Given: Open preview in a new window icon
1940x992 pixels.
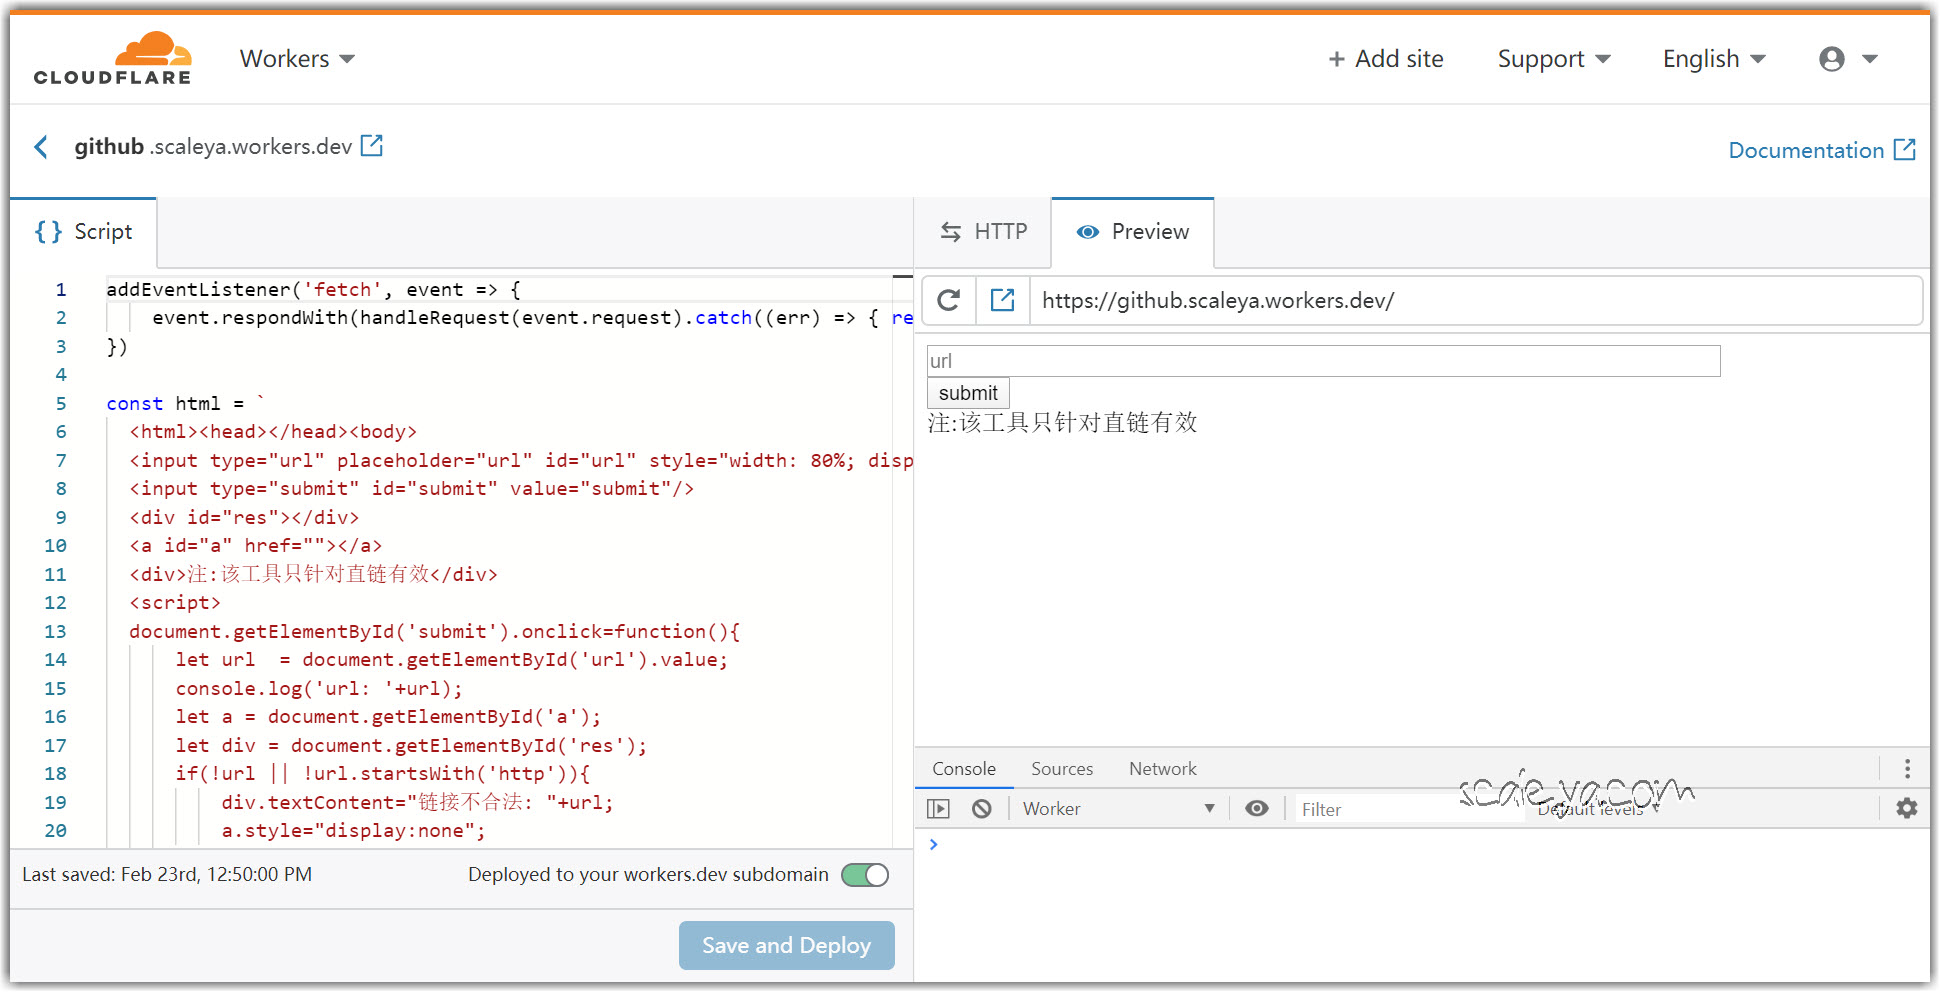Looking at the screenshot, I should point(1002,300).
